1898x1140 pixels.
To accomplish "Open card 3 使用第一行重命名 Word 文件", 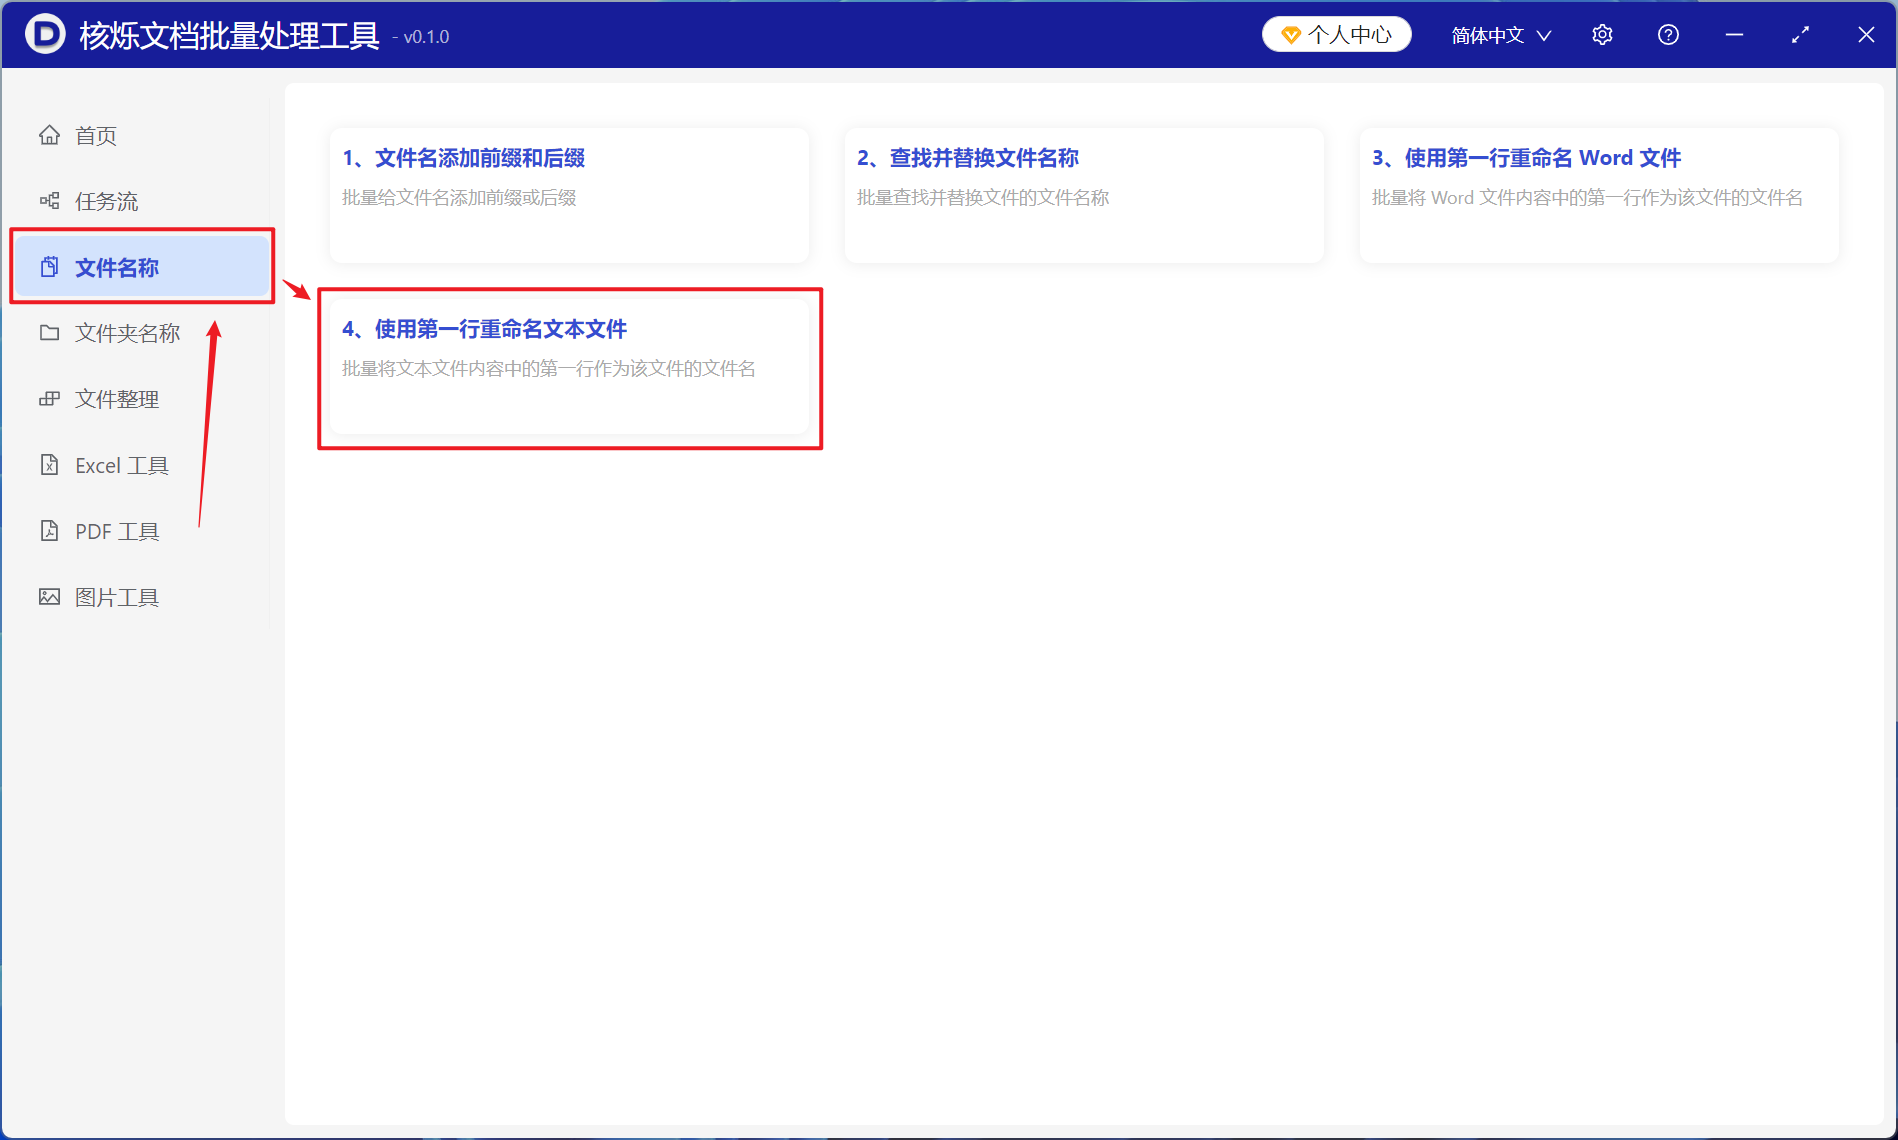I will [x=1599, y=195].
